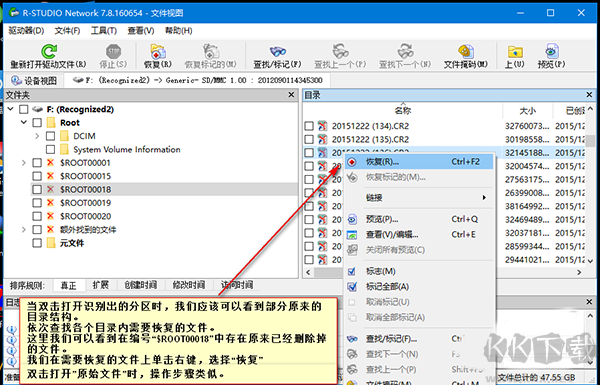This screenshot has width=600, height=385.
Task: Sort by 修改时间 tab
Action: [188, 285]
